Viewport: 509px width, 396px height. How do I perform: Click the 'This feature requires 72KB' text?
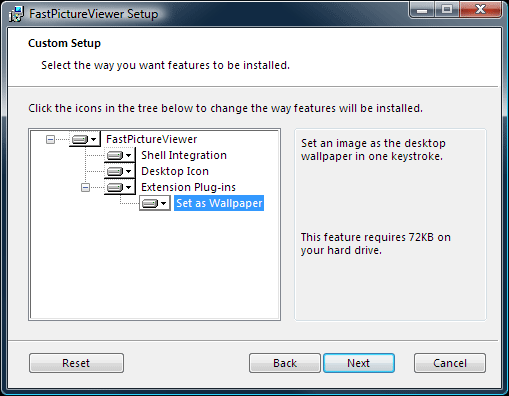click(376, 244)
